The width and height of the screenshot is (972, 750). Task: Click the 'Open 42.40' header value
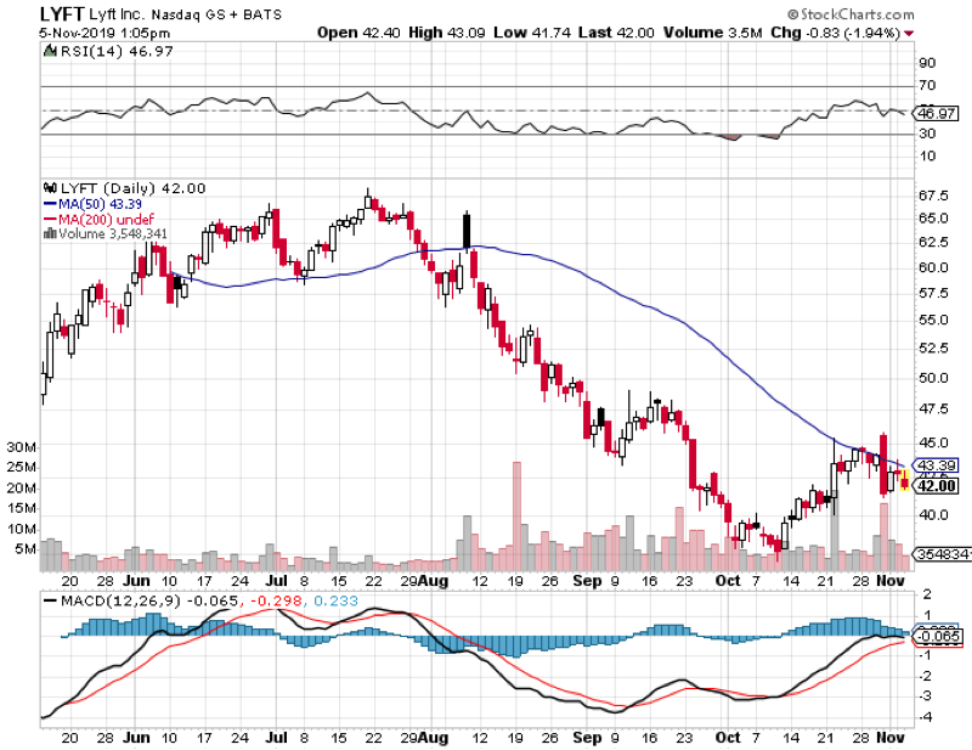358,32
